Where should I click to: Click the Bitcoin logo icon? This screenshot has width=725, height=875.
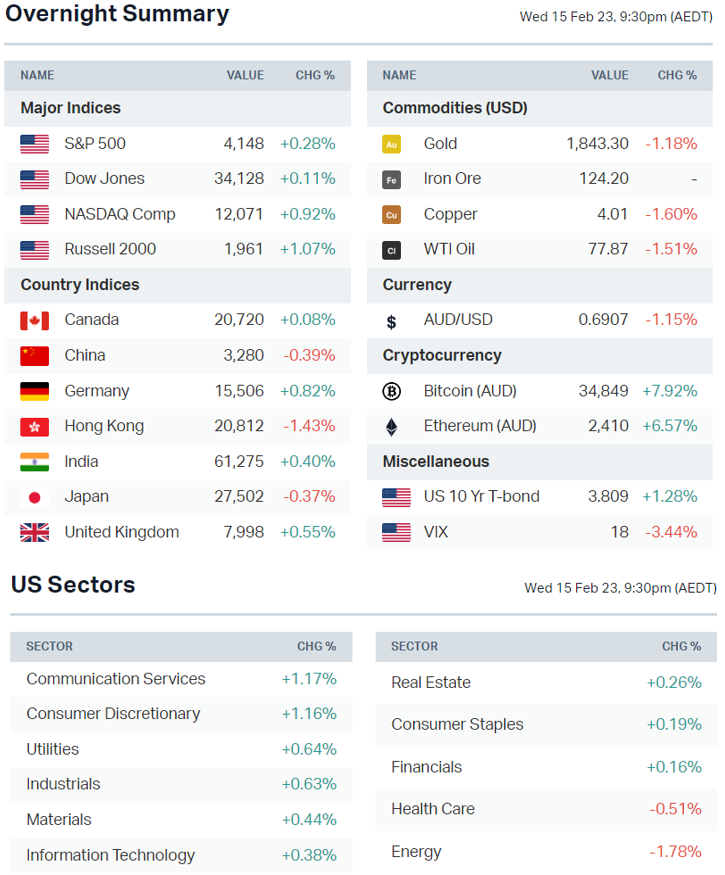392,391
